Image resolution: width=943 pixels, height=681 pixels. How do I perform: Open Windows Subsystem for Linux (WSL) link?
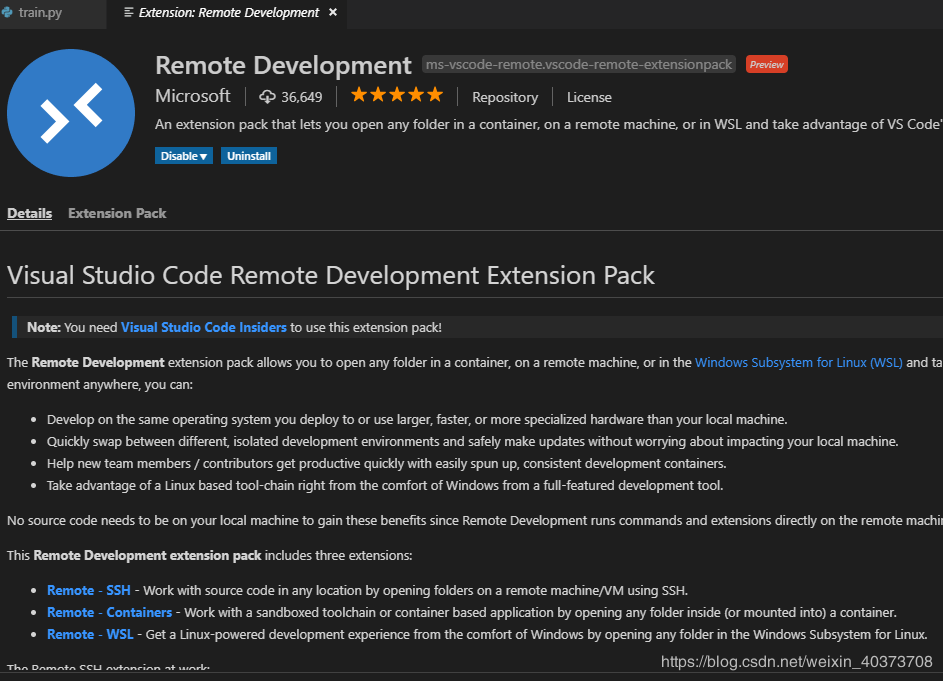tap(799, 362)
